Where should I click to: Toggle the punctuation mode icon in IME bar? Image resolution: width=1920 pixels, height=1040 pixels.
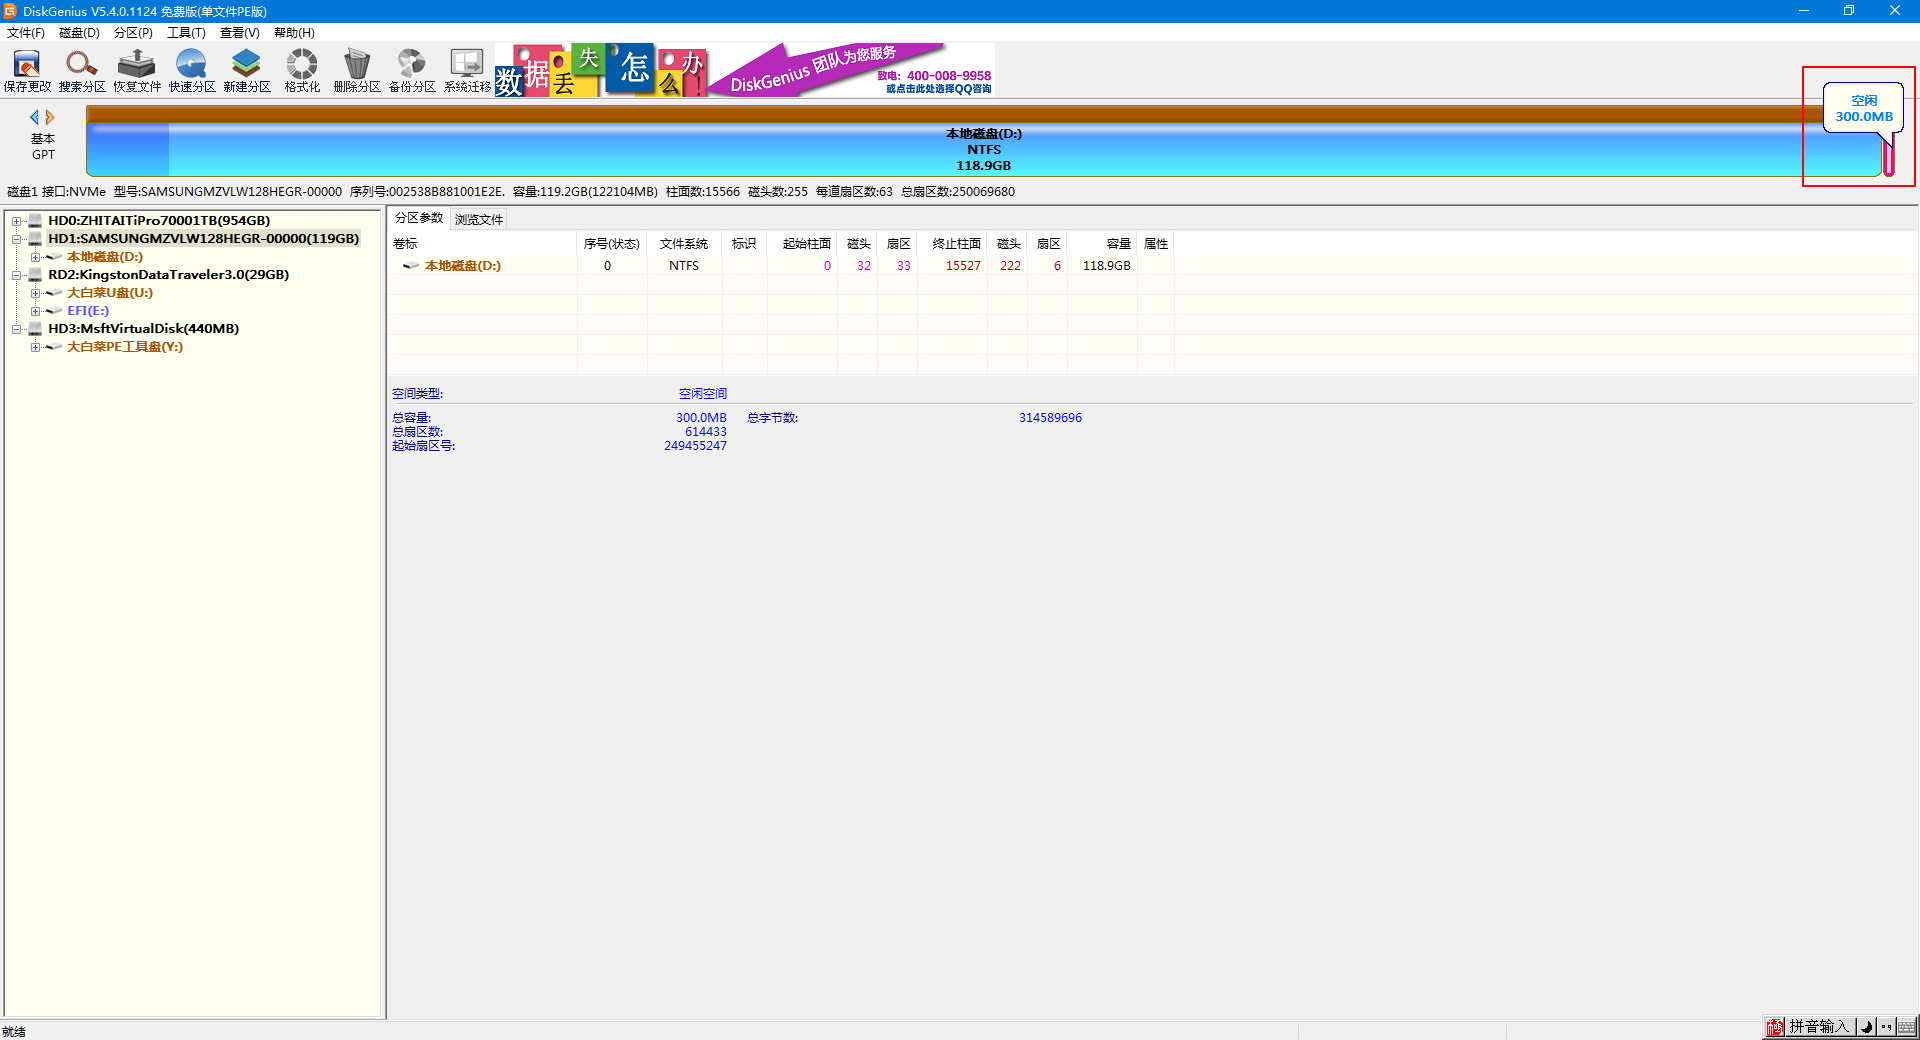tap(1886, 1027)
